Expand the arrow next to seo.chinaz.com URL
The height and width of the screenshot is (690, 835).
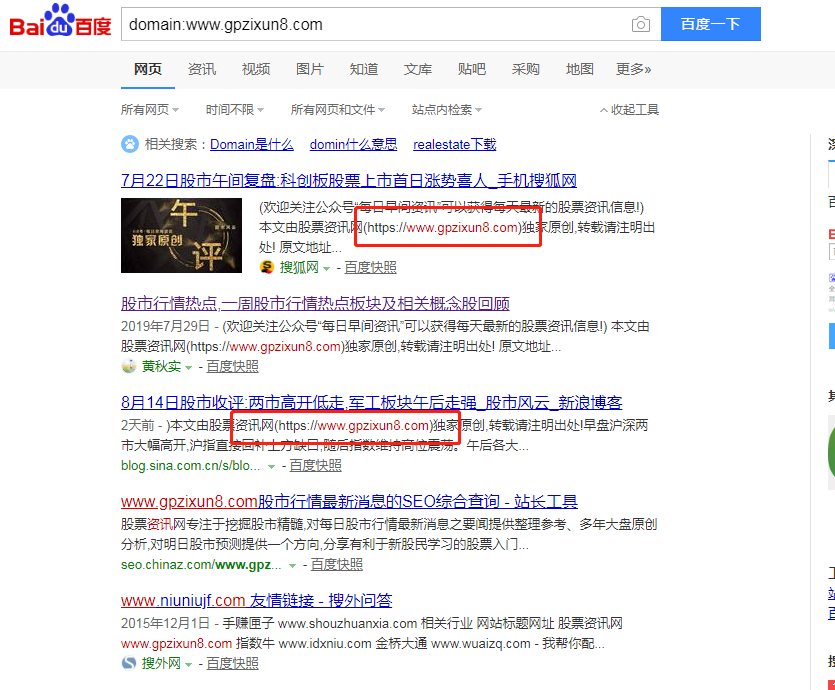(x=292, y=565)
